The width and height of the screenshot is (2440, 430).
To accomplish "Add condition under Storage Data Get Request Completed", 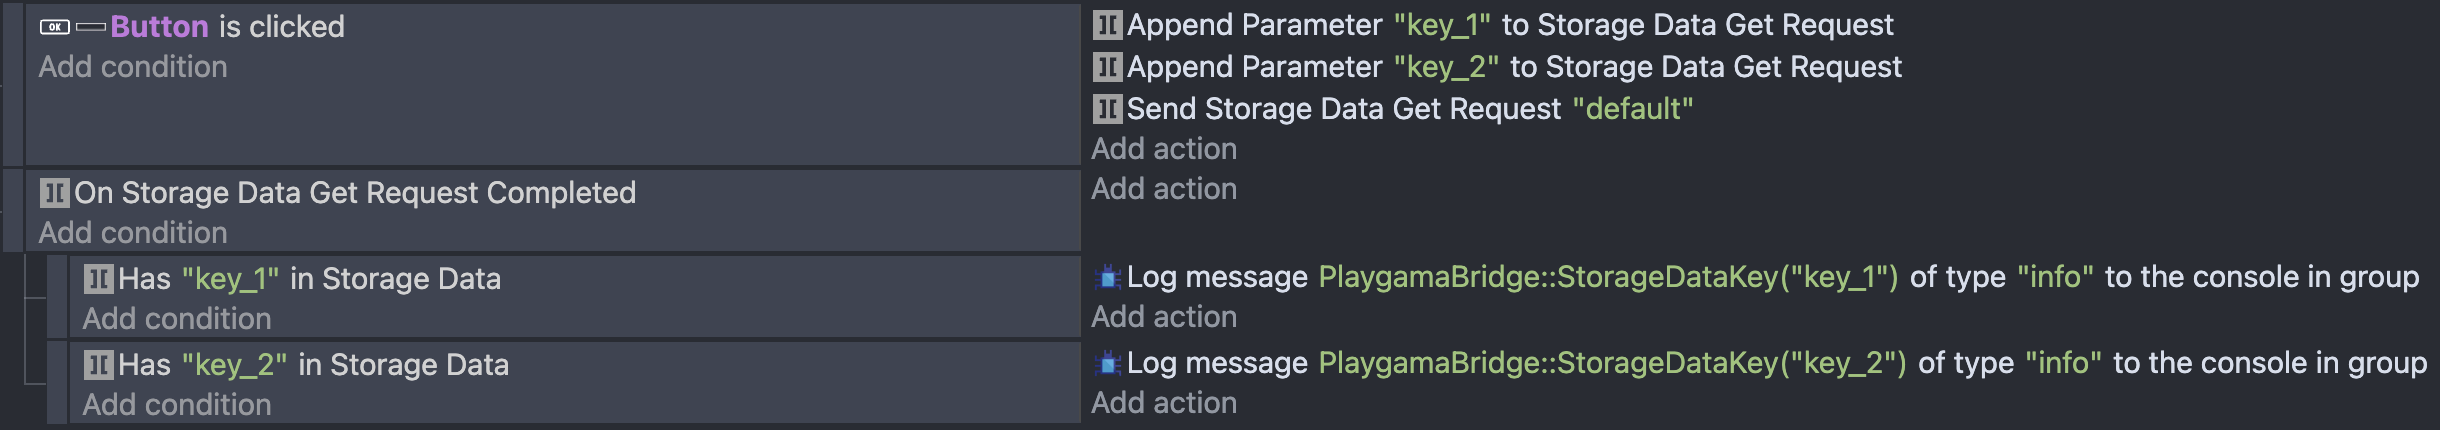I will coord(133,233).
